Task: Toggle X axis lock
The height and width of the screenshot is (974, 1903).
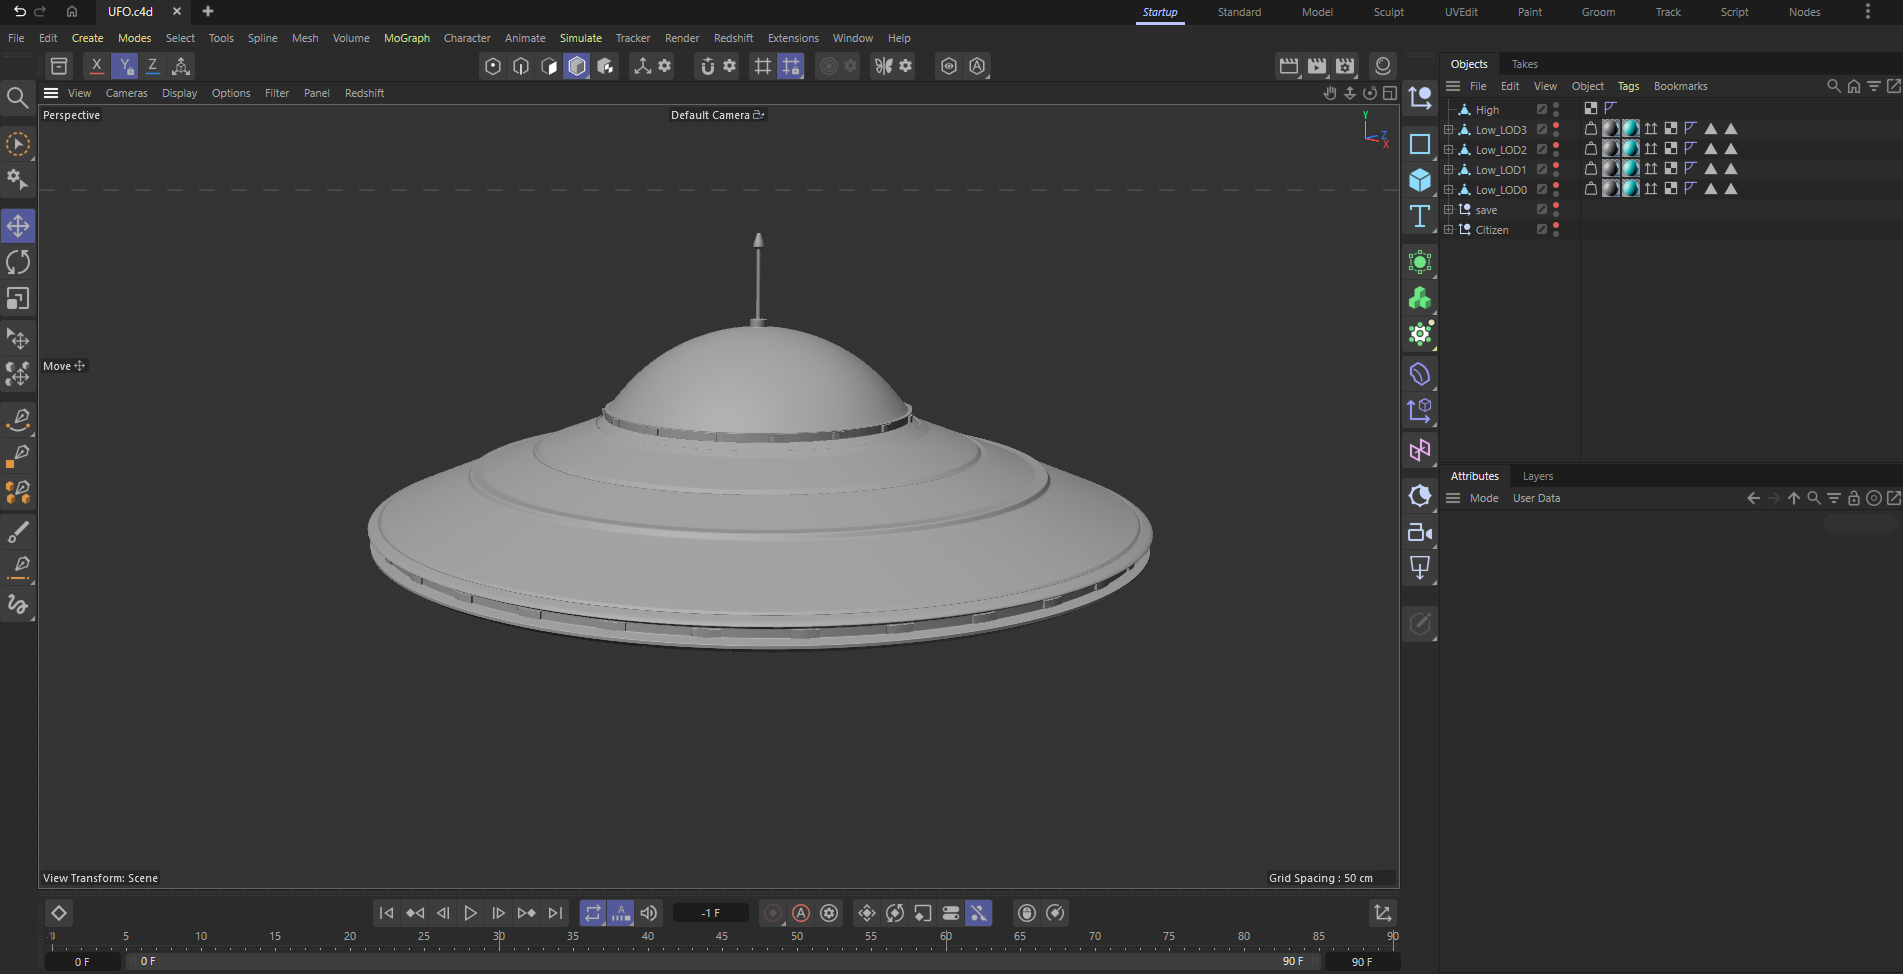Action: point(96,66)
